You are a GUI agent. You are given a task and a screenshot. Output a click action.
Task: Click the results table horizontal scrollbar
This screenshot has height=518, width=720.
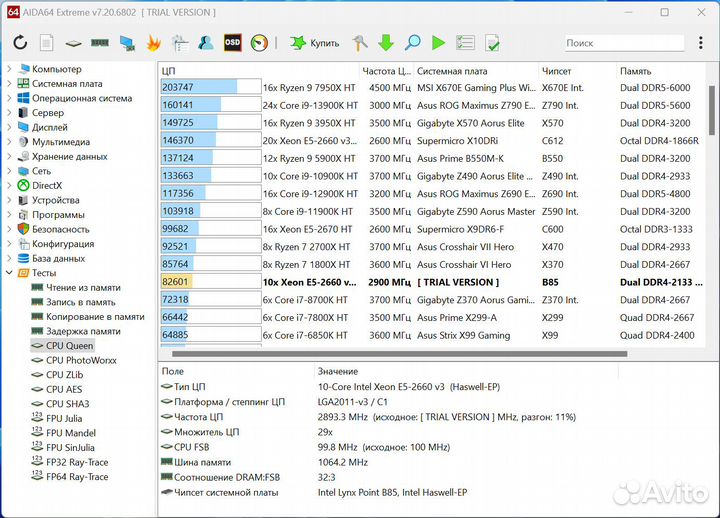pos(400,353)
